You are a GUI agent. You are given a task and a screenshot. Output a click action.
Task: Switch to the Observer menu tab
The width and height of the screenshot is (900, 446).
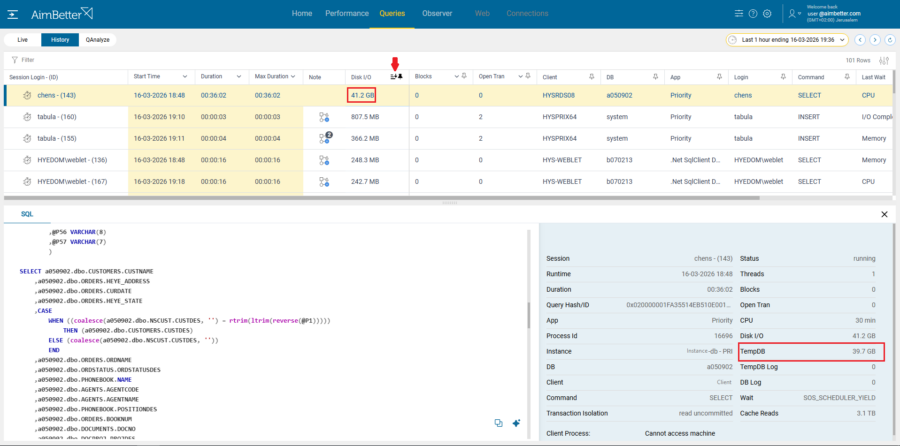coord(437,13)
